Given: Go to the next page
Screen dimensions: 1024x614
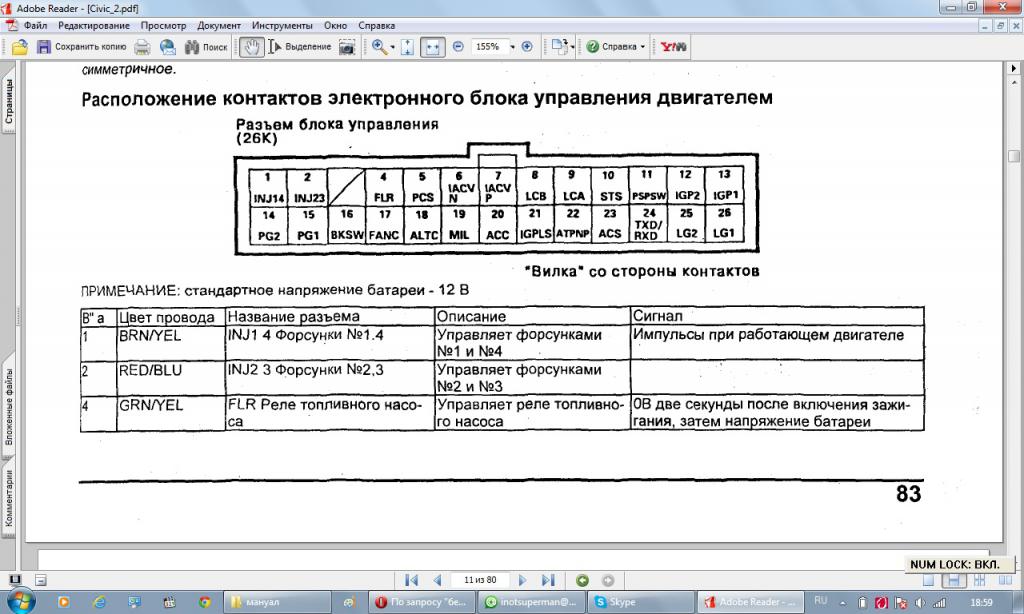Looking at the screenshot, I should [522, 580].
